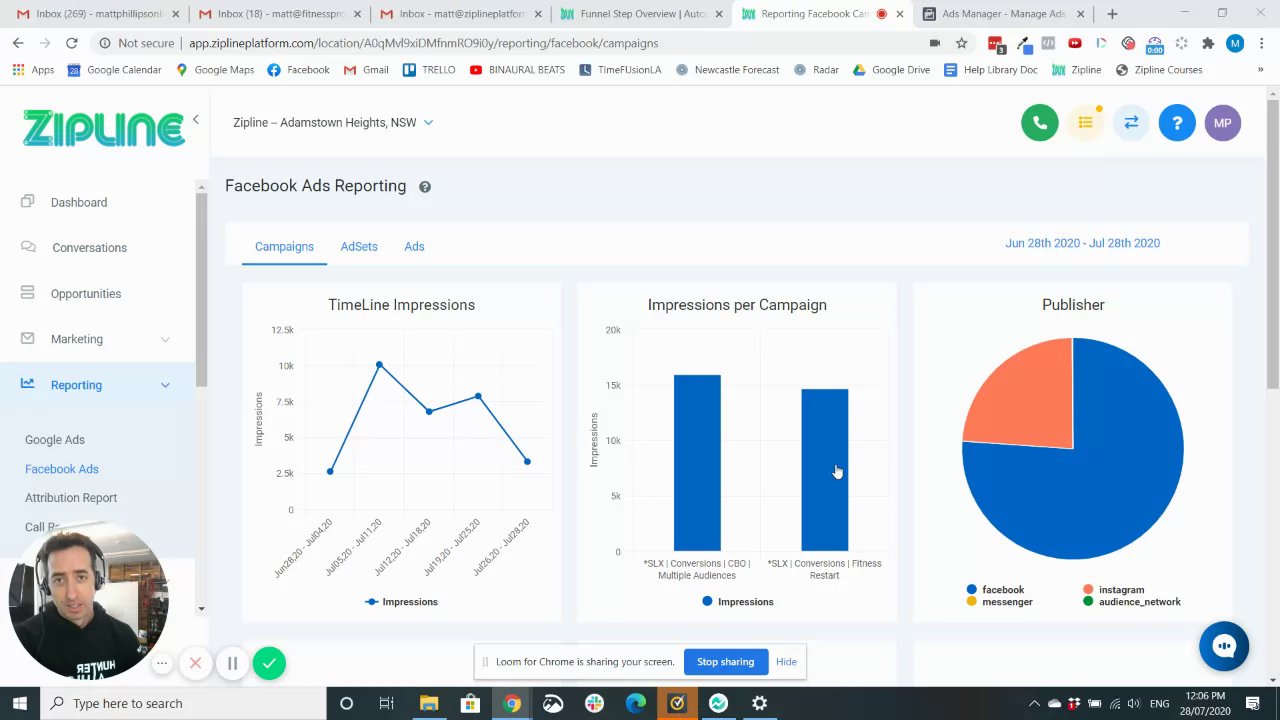This screenshot has height=720, width=1280.
Task: Click info icon beside Facebook Ads Reporting
Action: [x=425, y=187]
